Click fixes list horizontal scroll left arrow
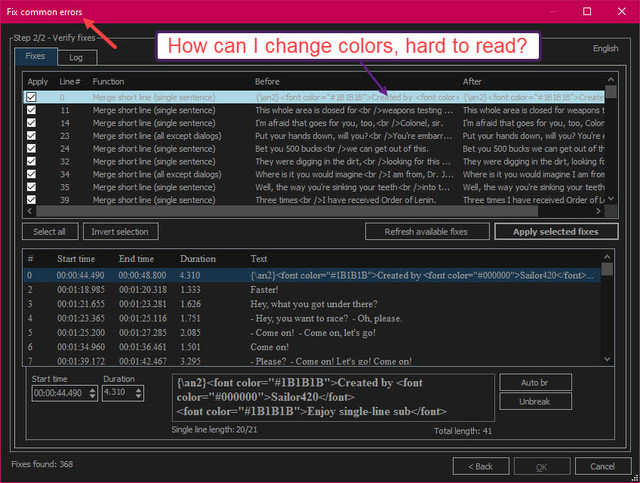Viewport: 640px width, 483px height. (29, 211)
